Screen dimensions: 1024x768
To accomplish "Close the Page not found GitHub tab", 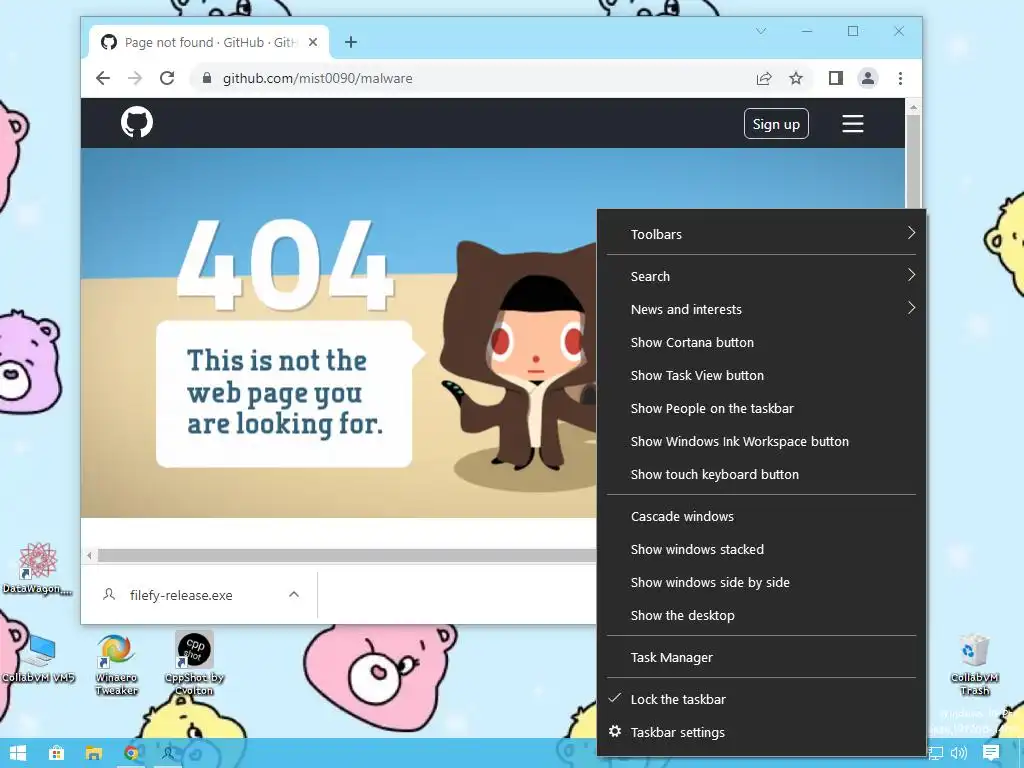I will click(313, 42).
